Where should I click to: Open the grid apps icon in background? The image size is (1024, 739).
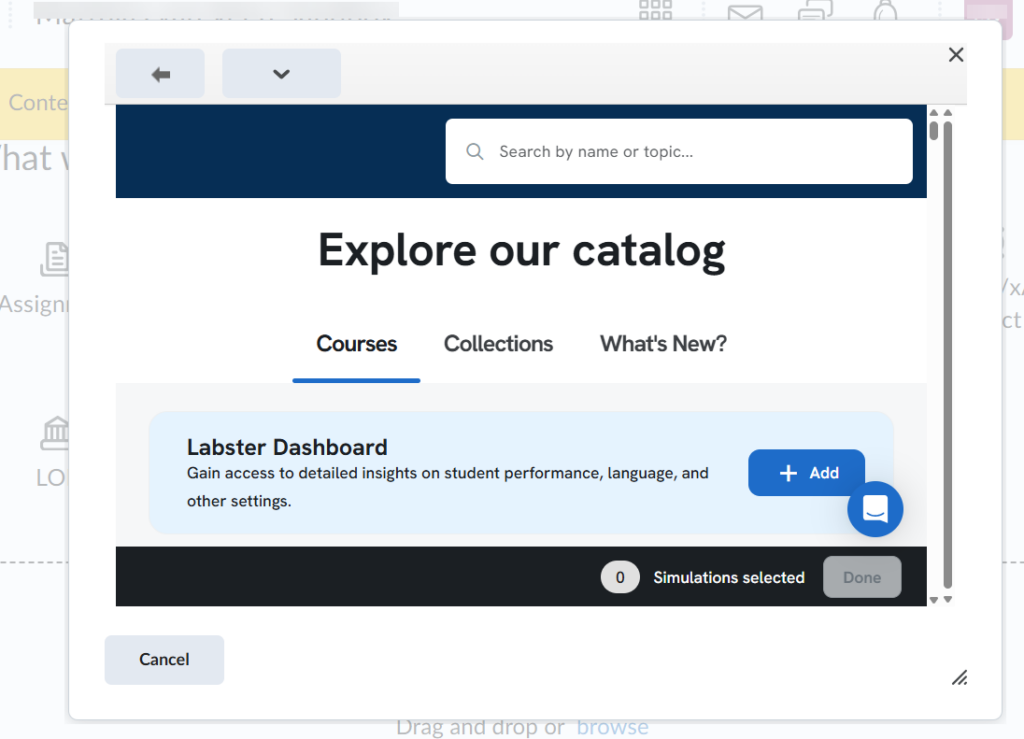tap(656, 10)
